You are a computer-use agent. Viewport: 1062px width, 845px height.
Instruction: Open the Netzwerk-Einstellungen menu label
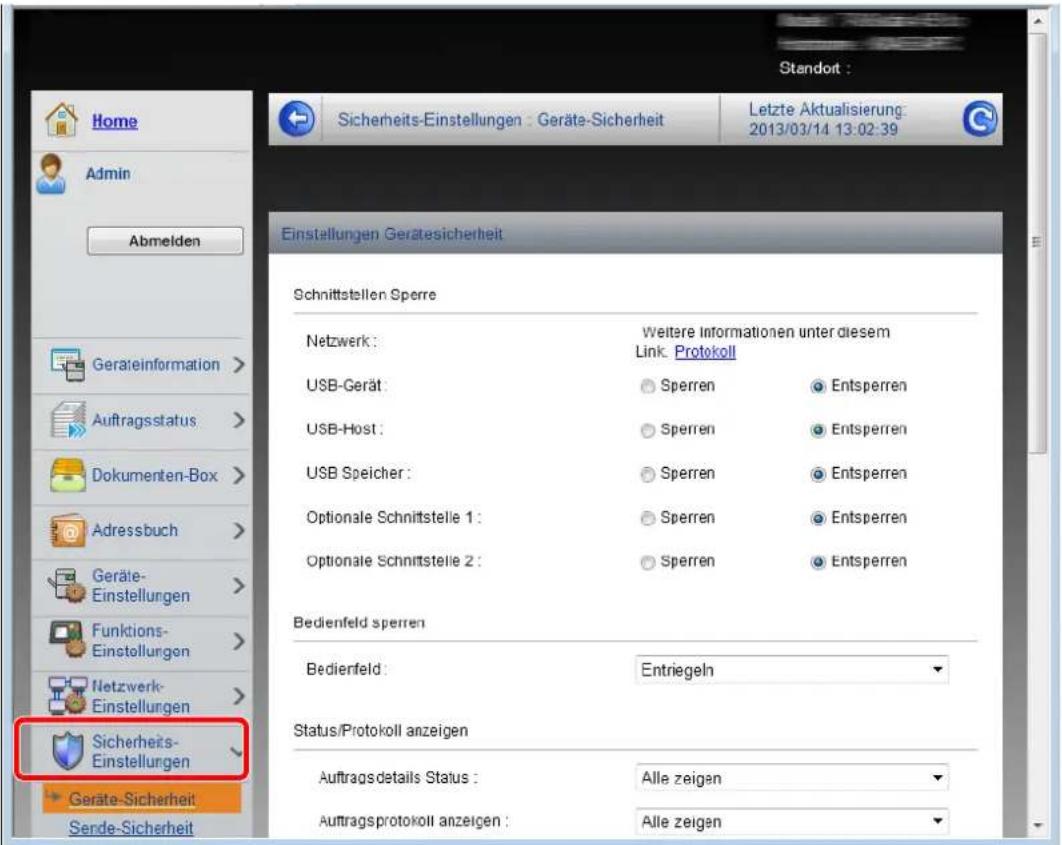141,696
